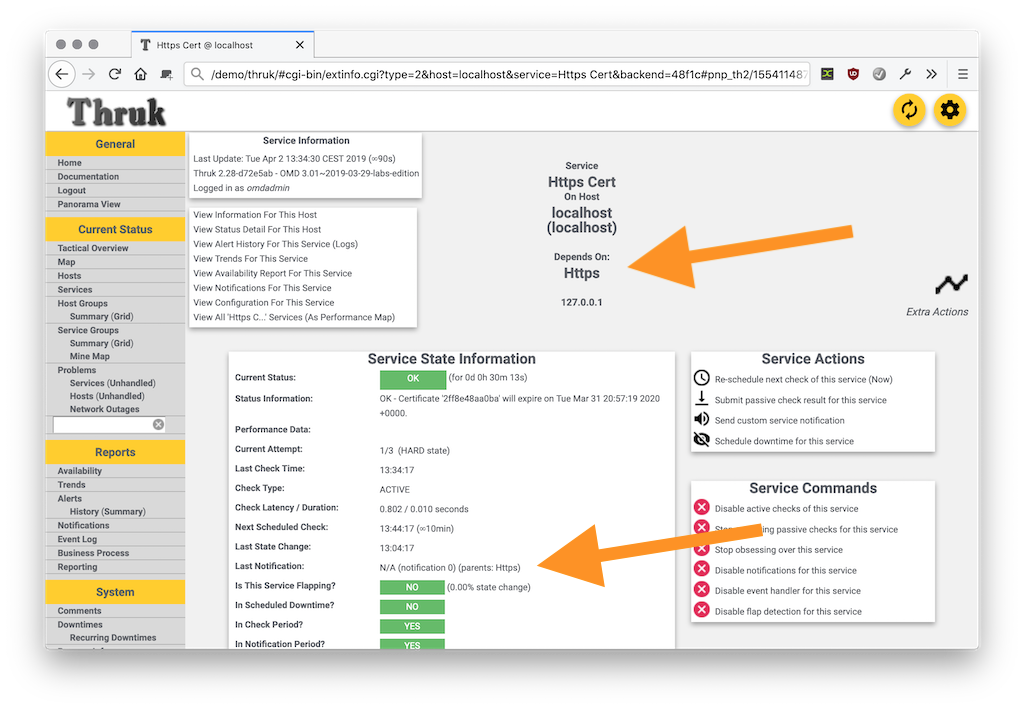Click the crossed-eye schedule downtime icon
Image resolution: width=1024 pixels, height=709 pixels.
[x=701, y=439]
